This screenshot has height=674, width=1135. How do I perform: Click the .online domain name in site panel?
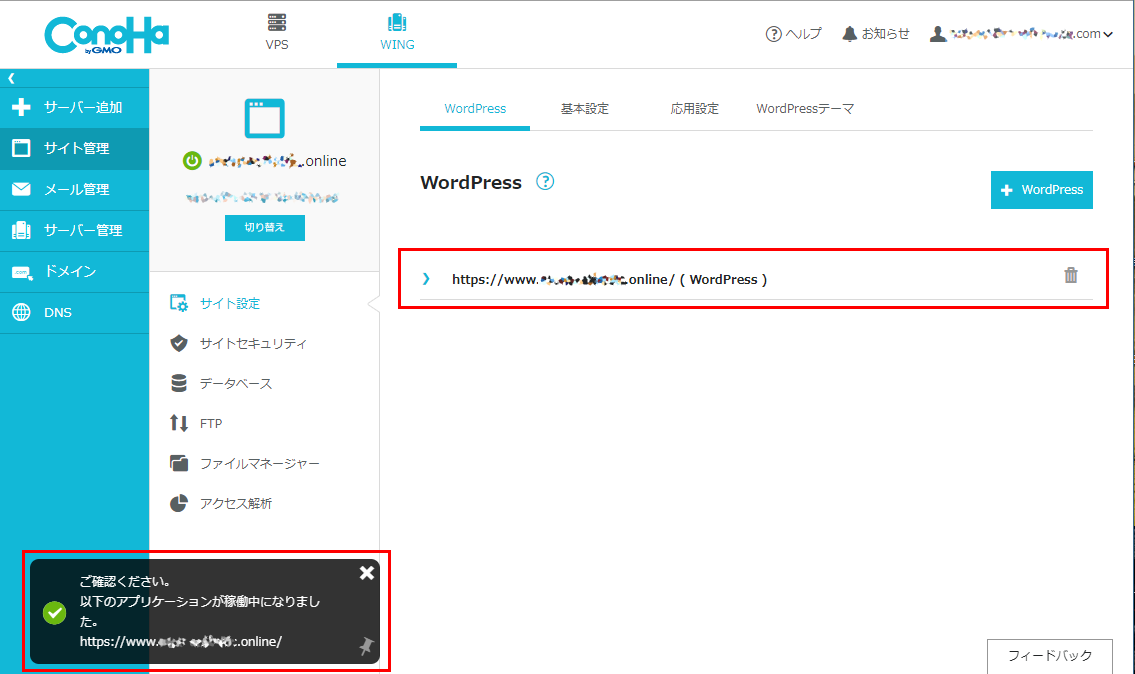(277, 161)
